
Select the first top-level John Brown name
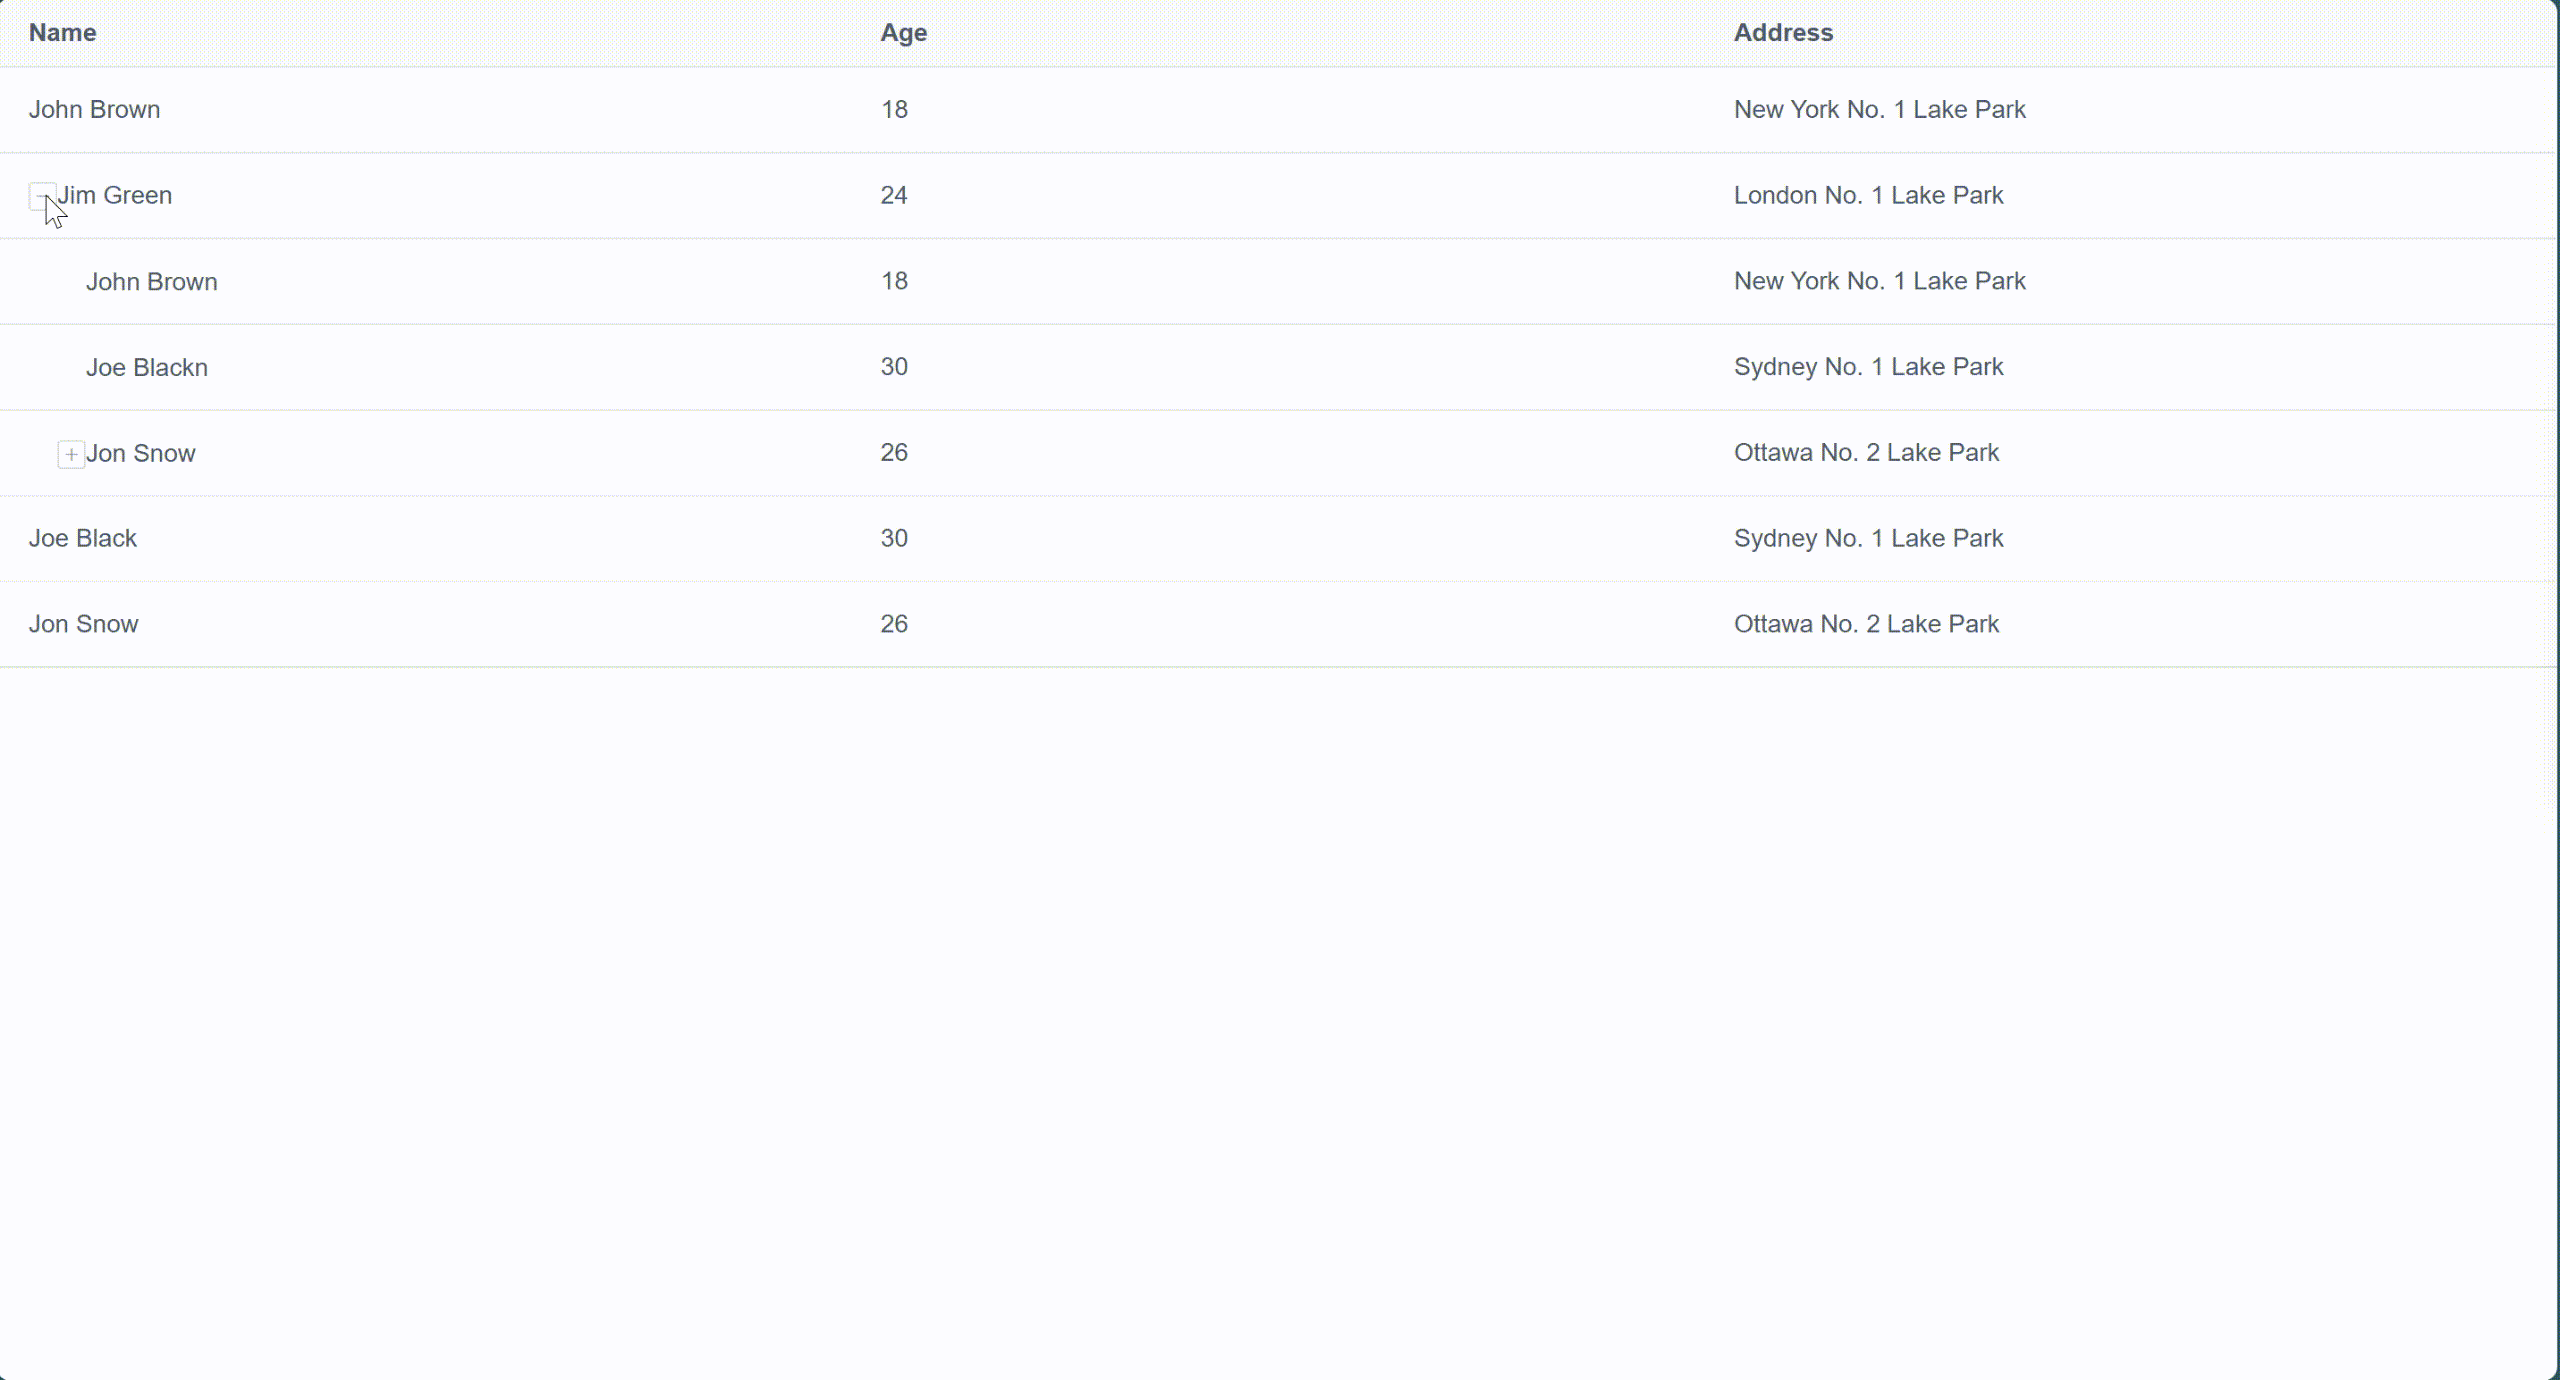(x=94, y=110)
